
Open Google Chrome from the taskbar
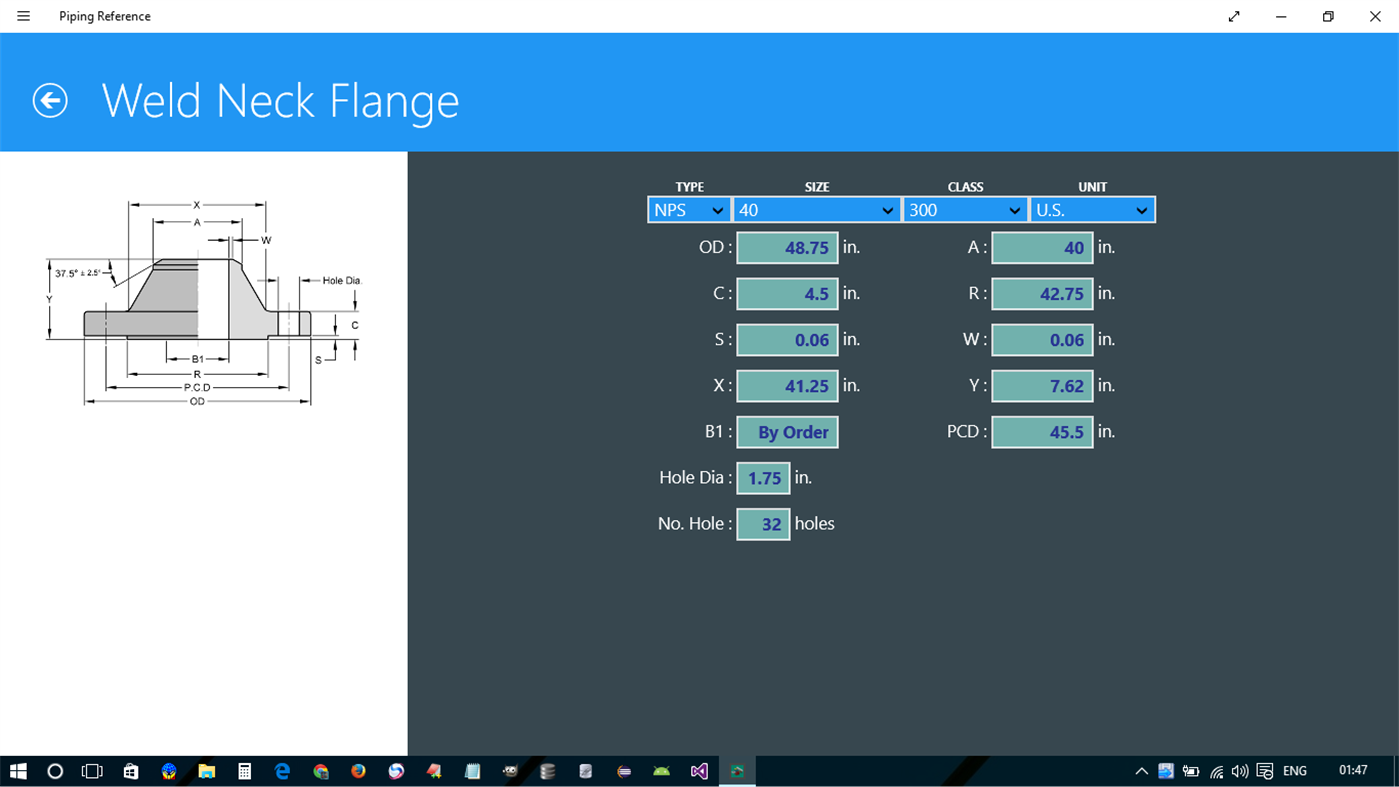pos(320,771)
